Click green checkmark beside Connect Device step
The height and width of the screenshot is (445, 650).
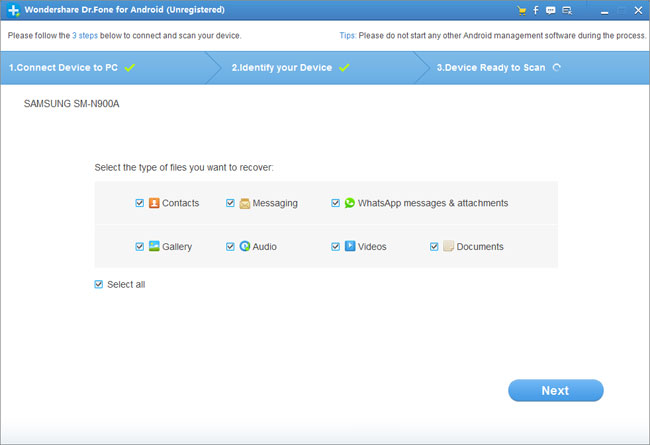point(130,68)
